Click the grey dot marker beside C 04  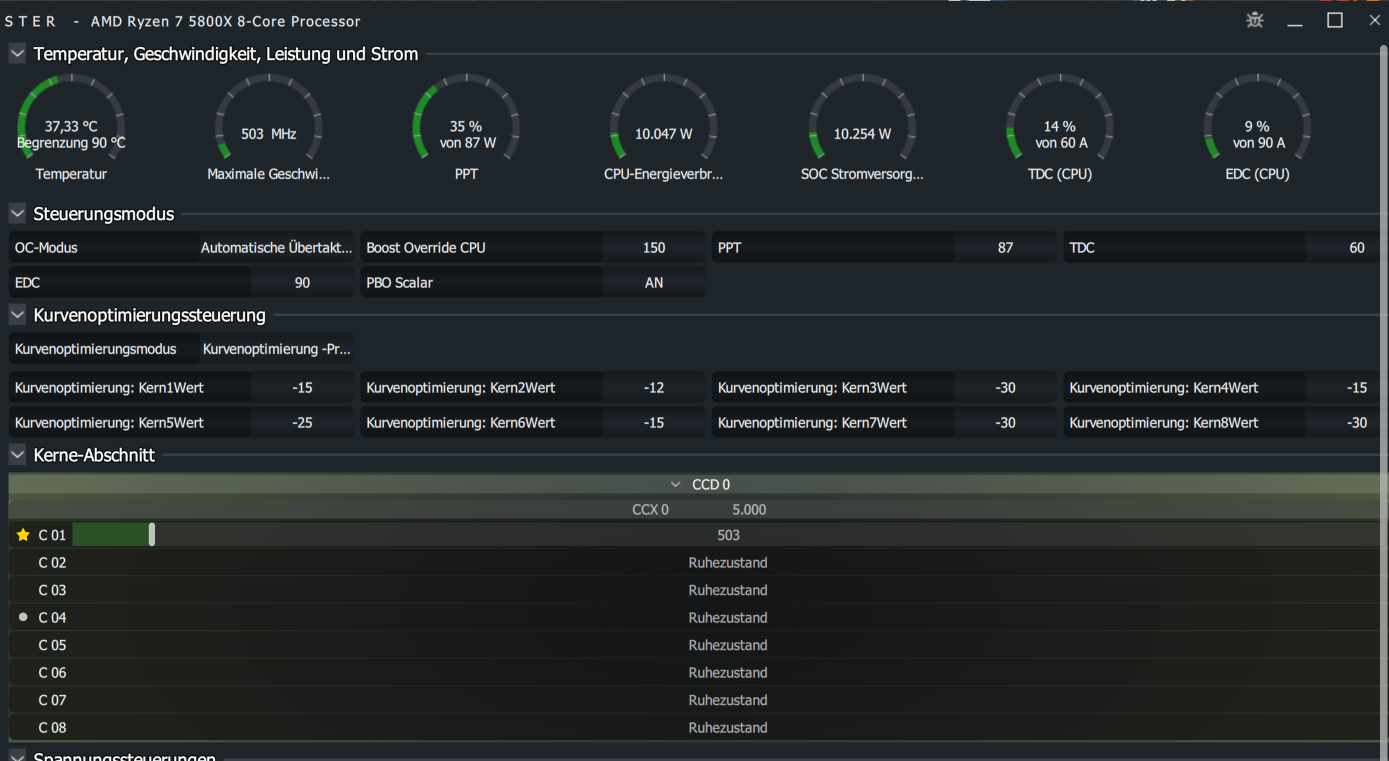(23, 617)
